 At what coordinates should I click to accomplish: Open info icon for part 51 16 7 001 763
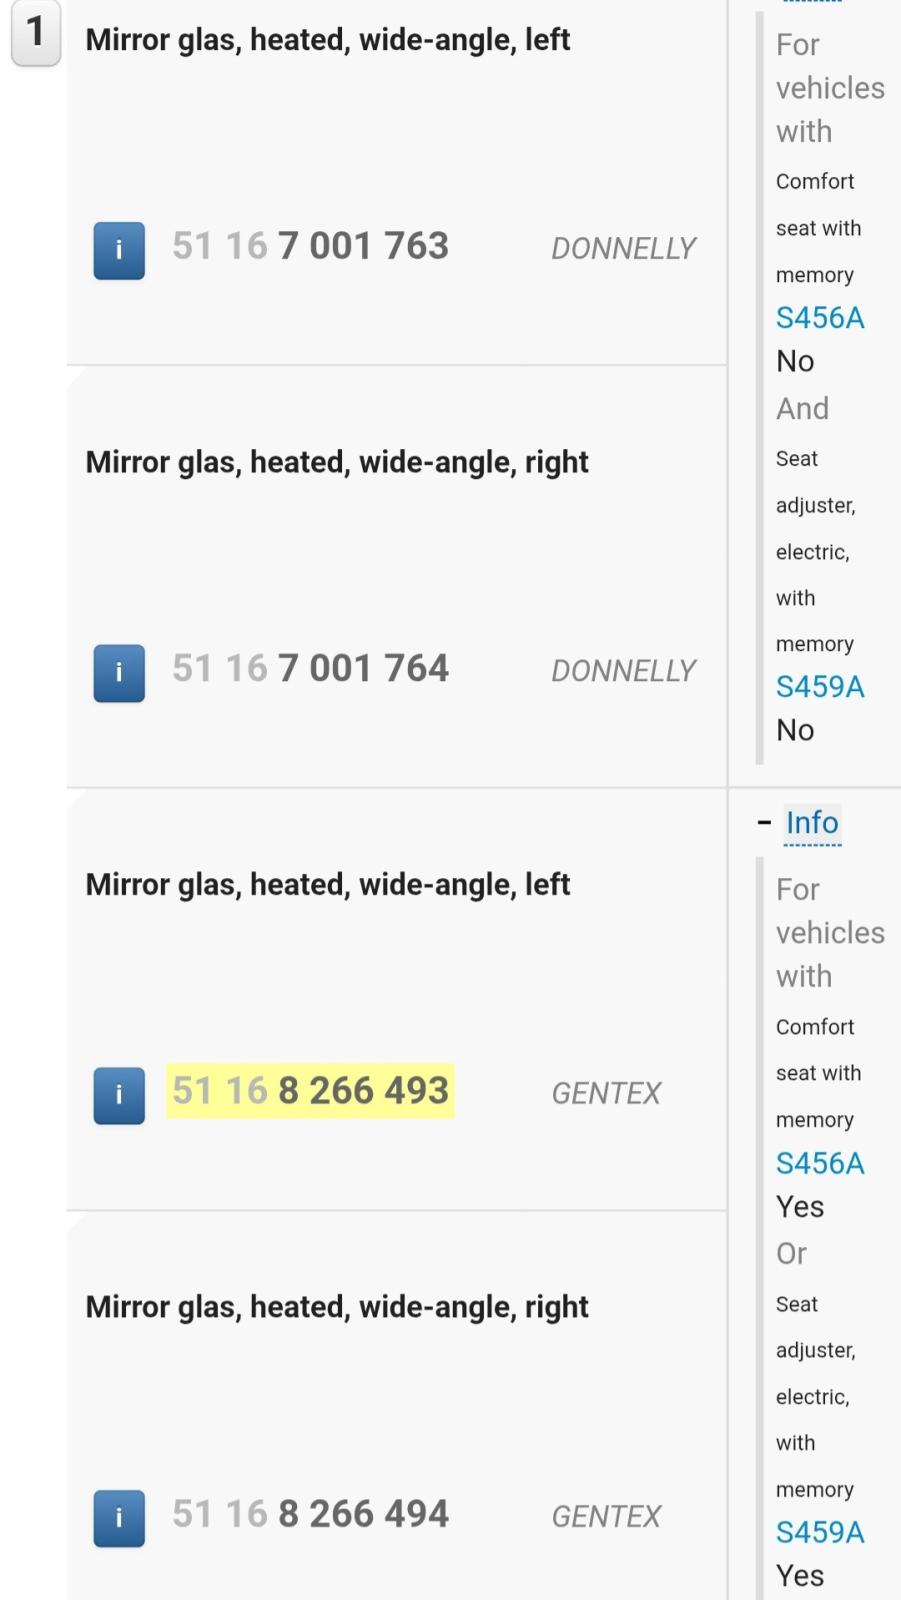119,250
